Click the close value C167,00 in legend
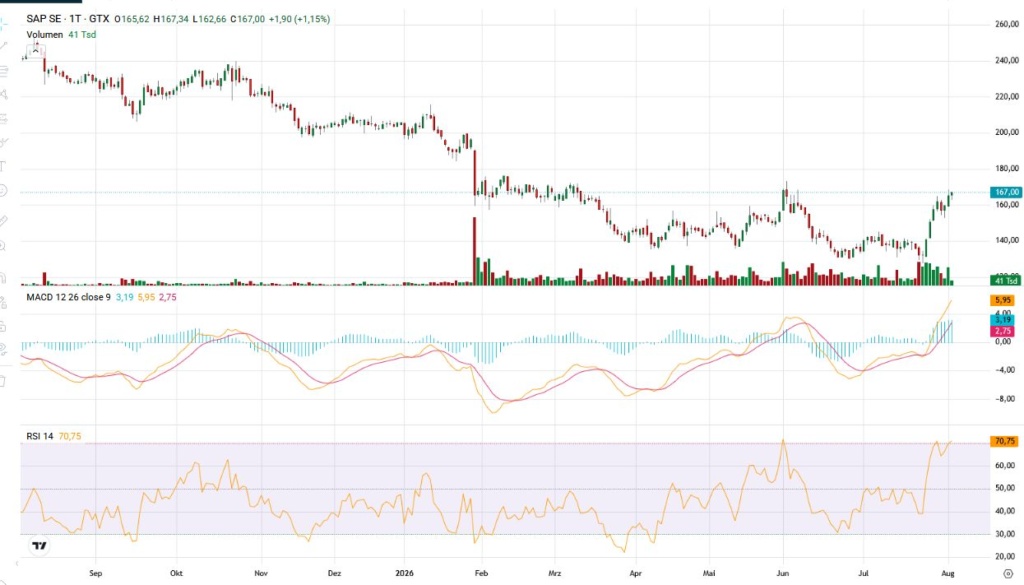This screenshot has width=1024, height=585. (x=248, y=19)
